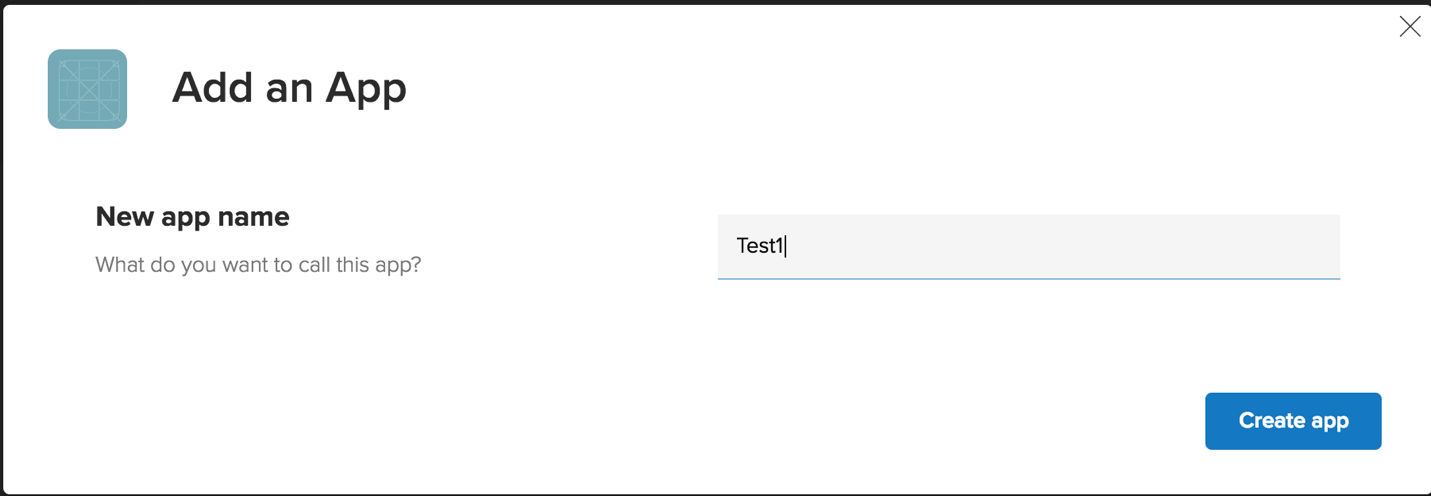
Task: Hit the X in the dialog corner
Action: point(1409,27)
